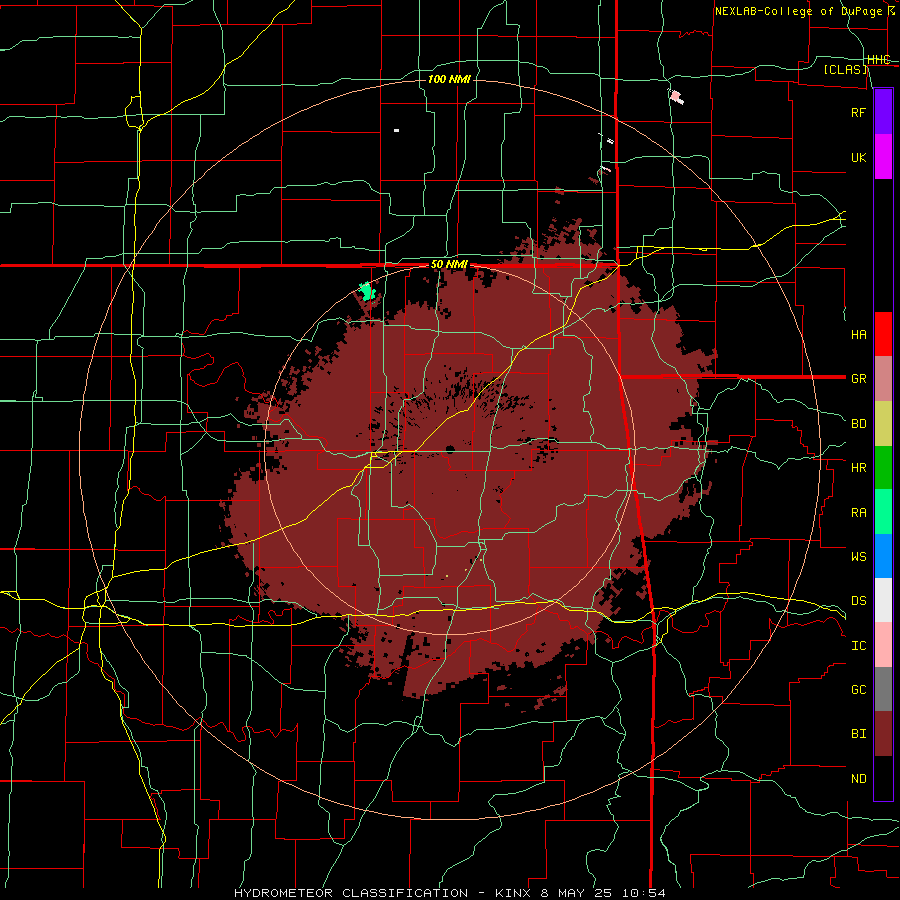Screen dimensions: 900x900
Task: Click the IC legend label
Action: tap(858, 646)
